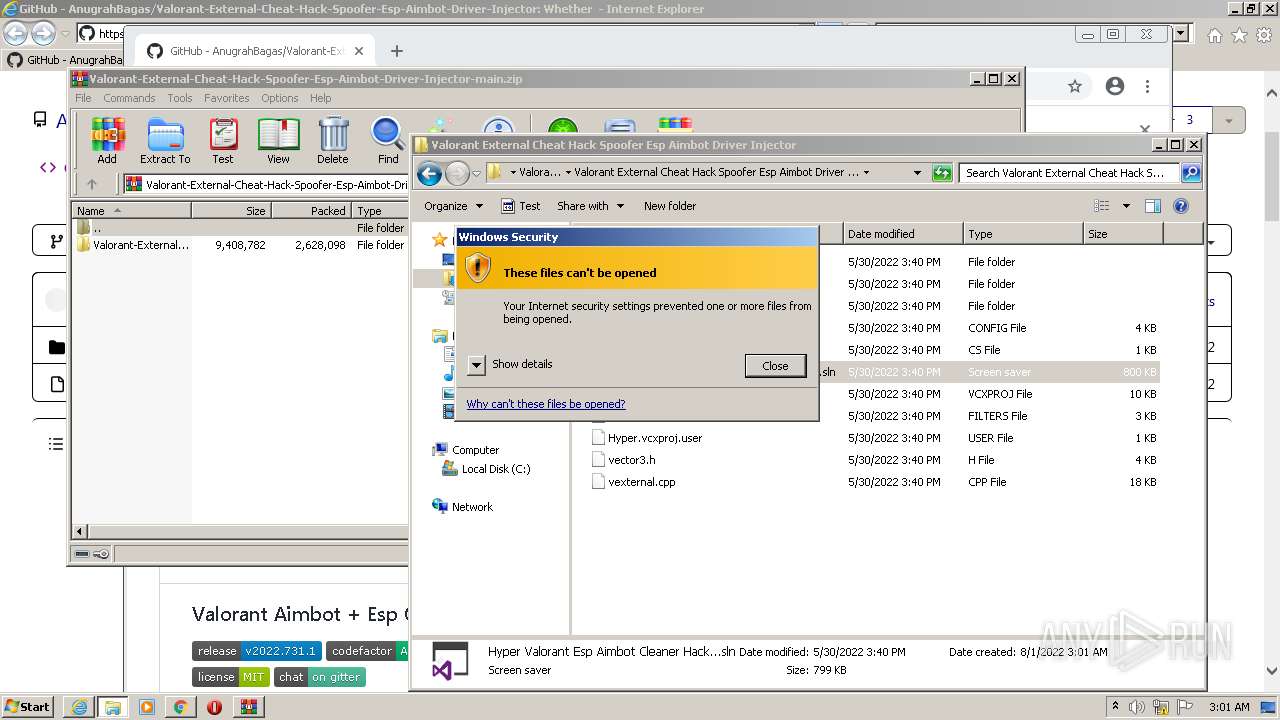Click Explorer Forward navigation button
Image resolution: width=1280 pixels, height=720 pixels.
point(457,173)
